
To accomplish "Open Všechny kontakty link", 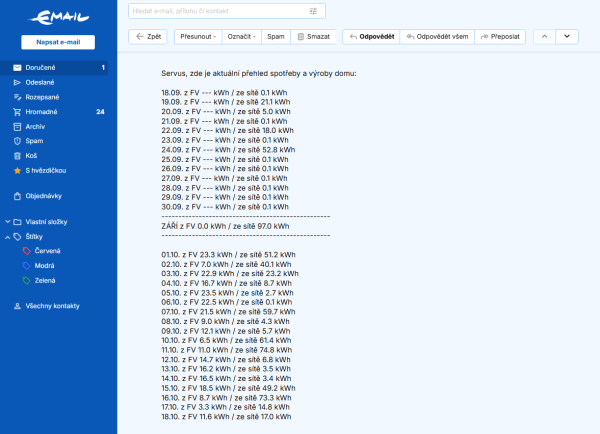I will point(52,306).
